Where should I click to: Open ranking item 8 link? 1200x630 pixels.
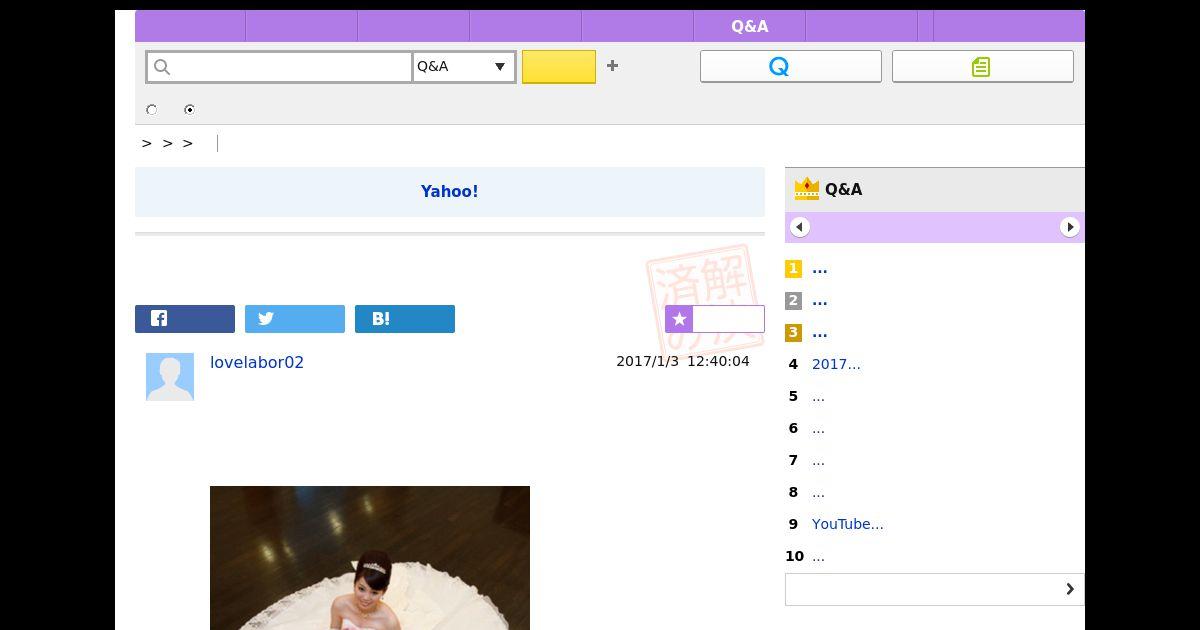pyautogui.click(x=818, y=492)
